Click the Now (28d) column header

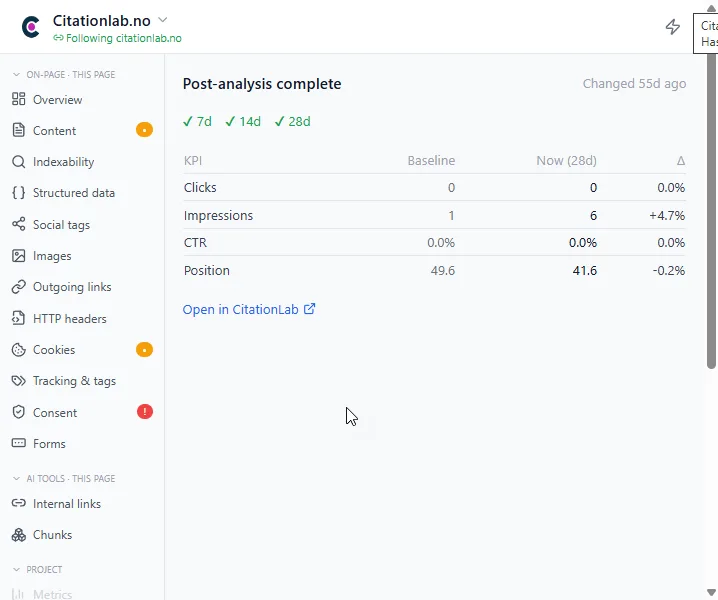(x=566, y=160)
